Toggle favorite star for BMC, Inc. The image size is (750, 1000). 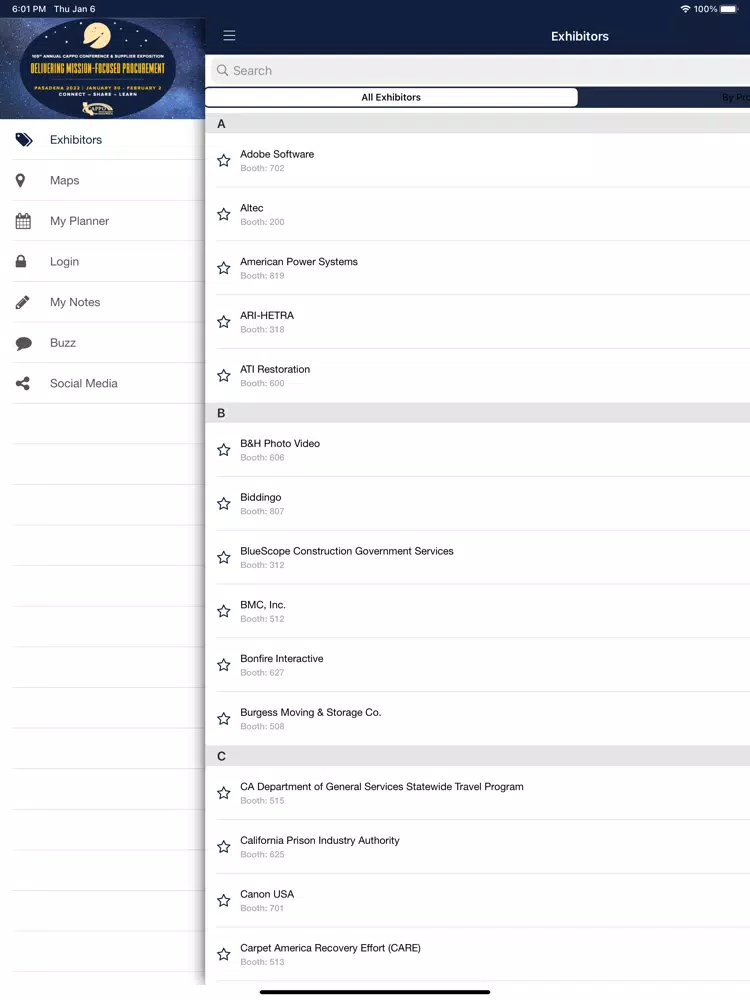coord(223,611)
